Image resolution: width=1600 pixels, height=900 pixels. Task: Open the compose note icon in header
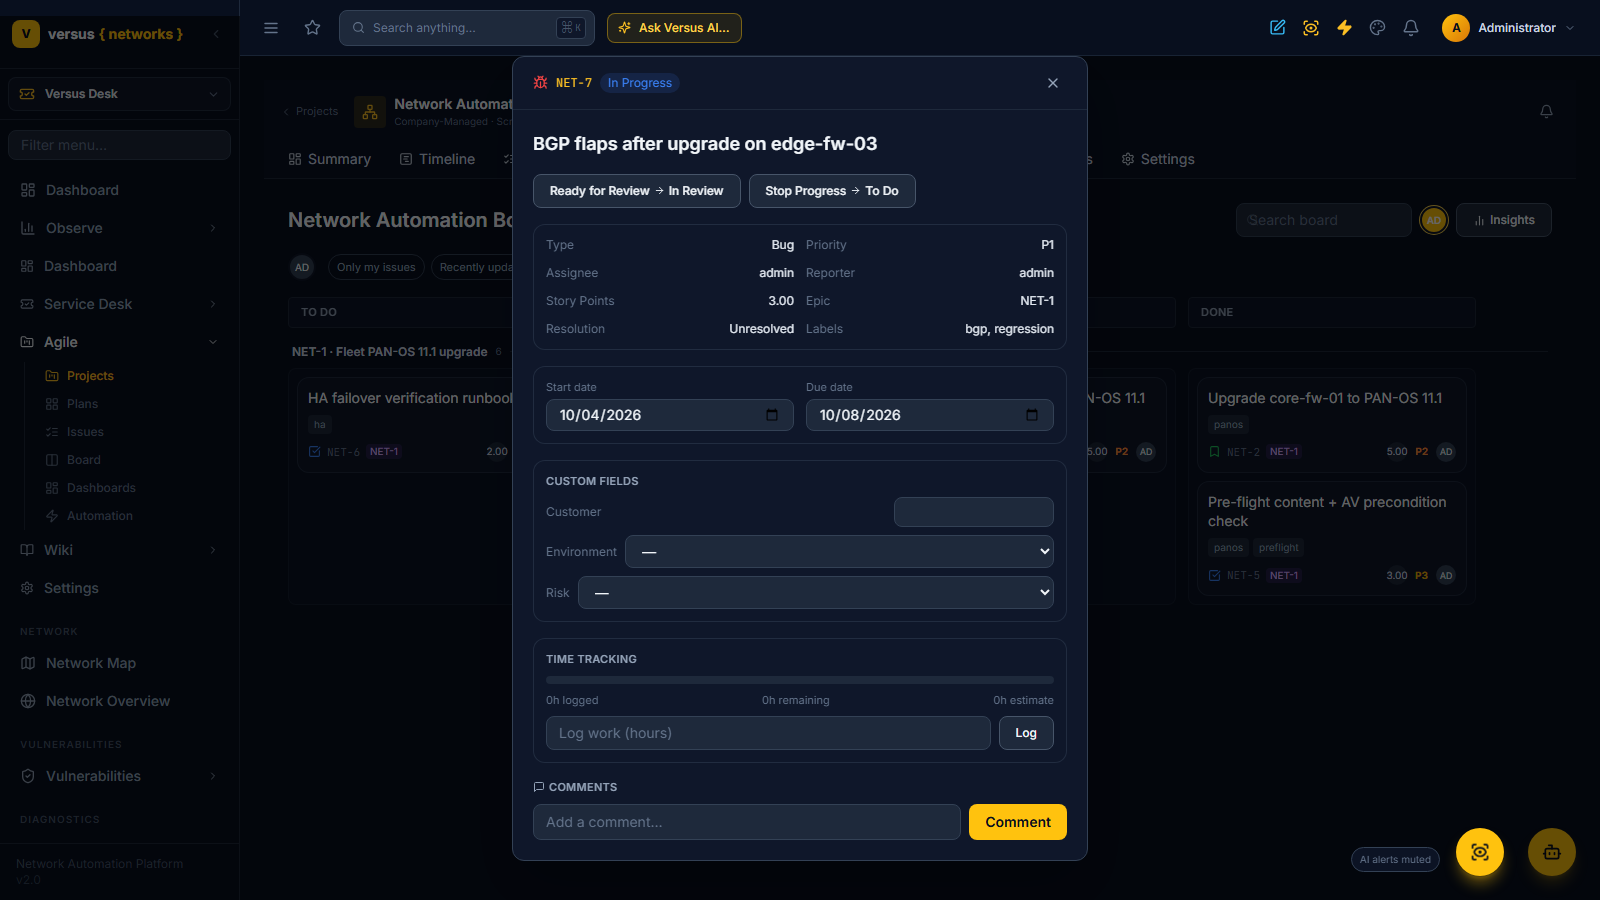(1278, 28)
